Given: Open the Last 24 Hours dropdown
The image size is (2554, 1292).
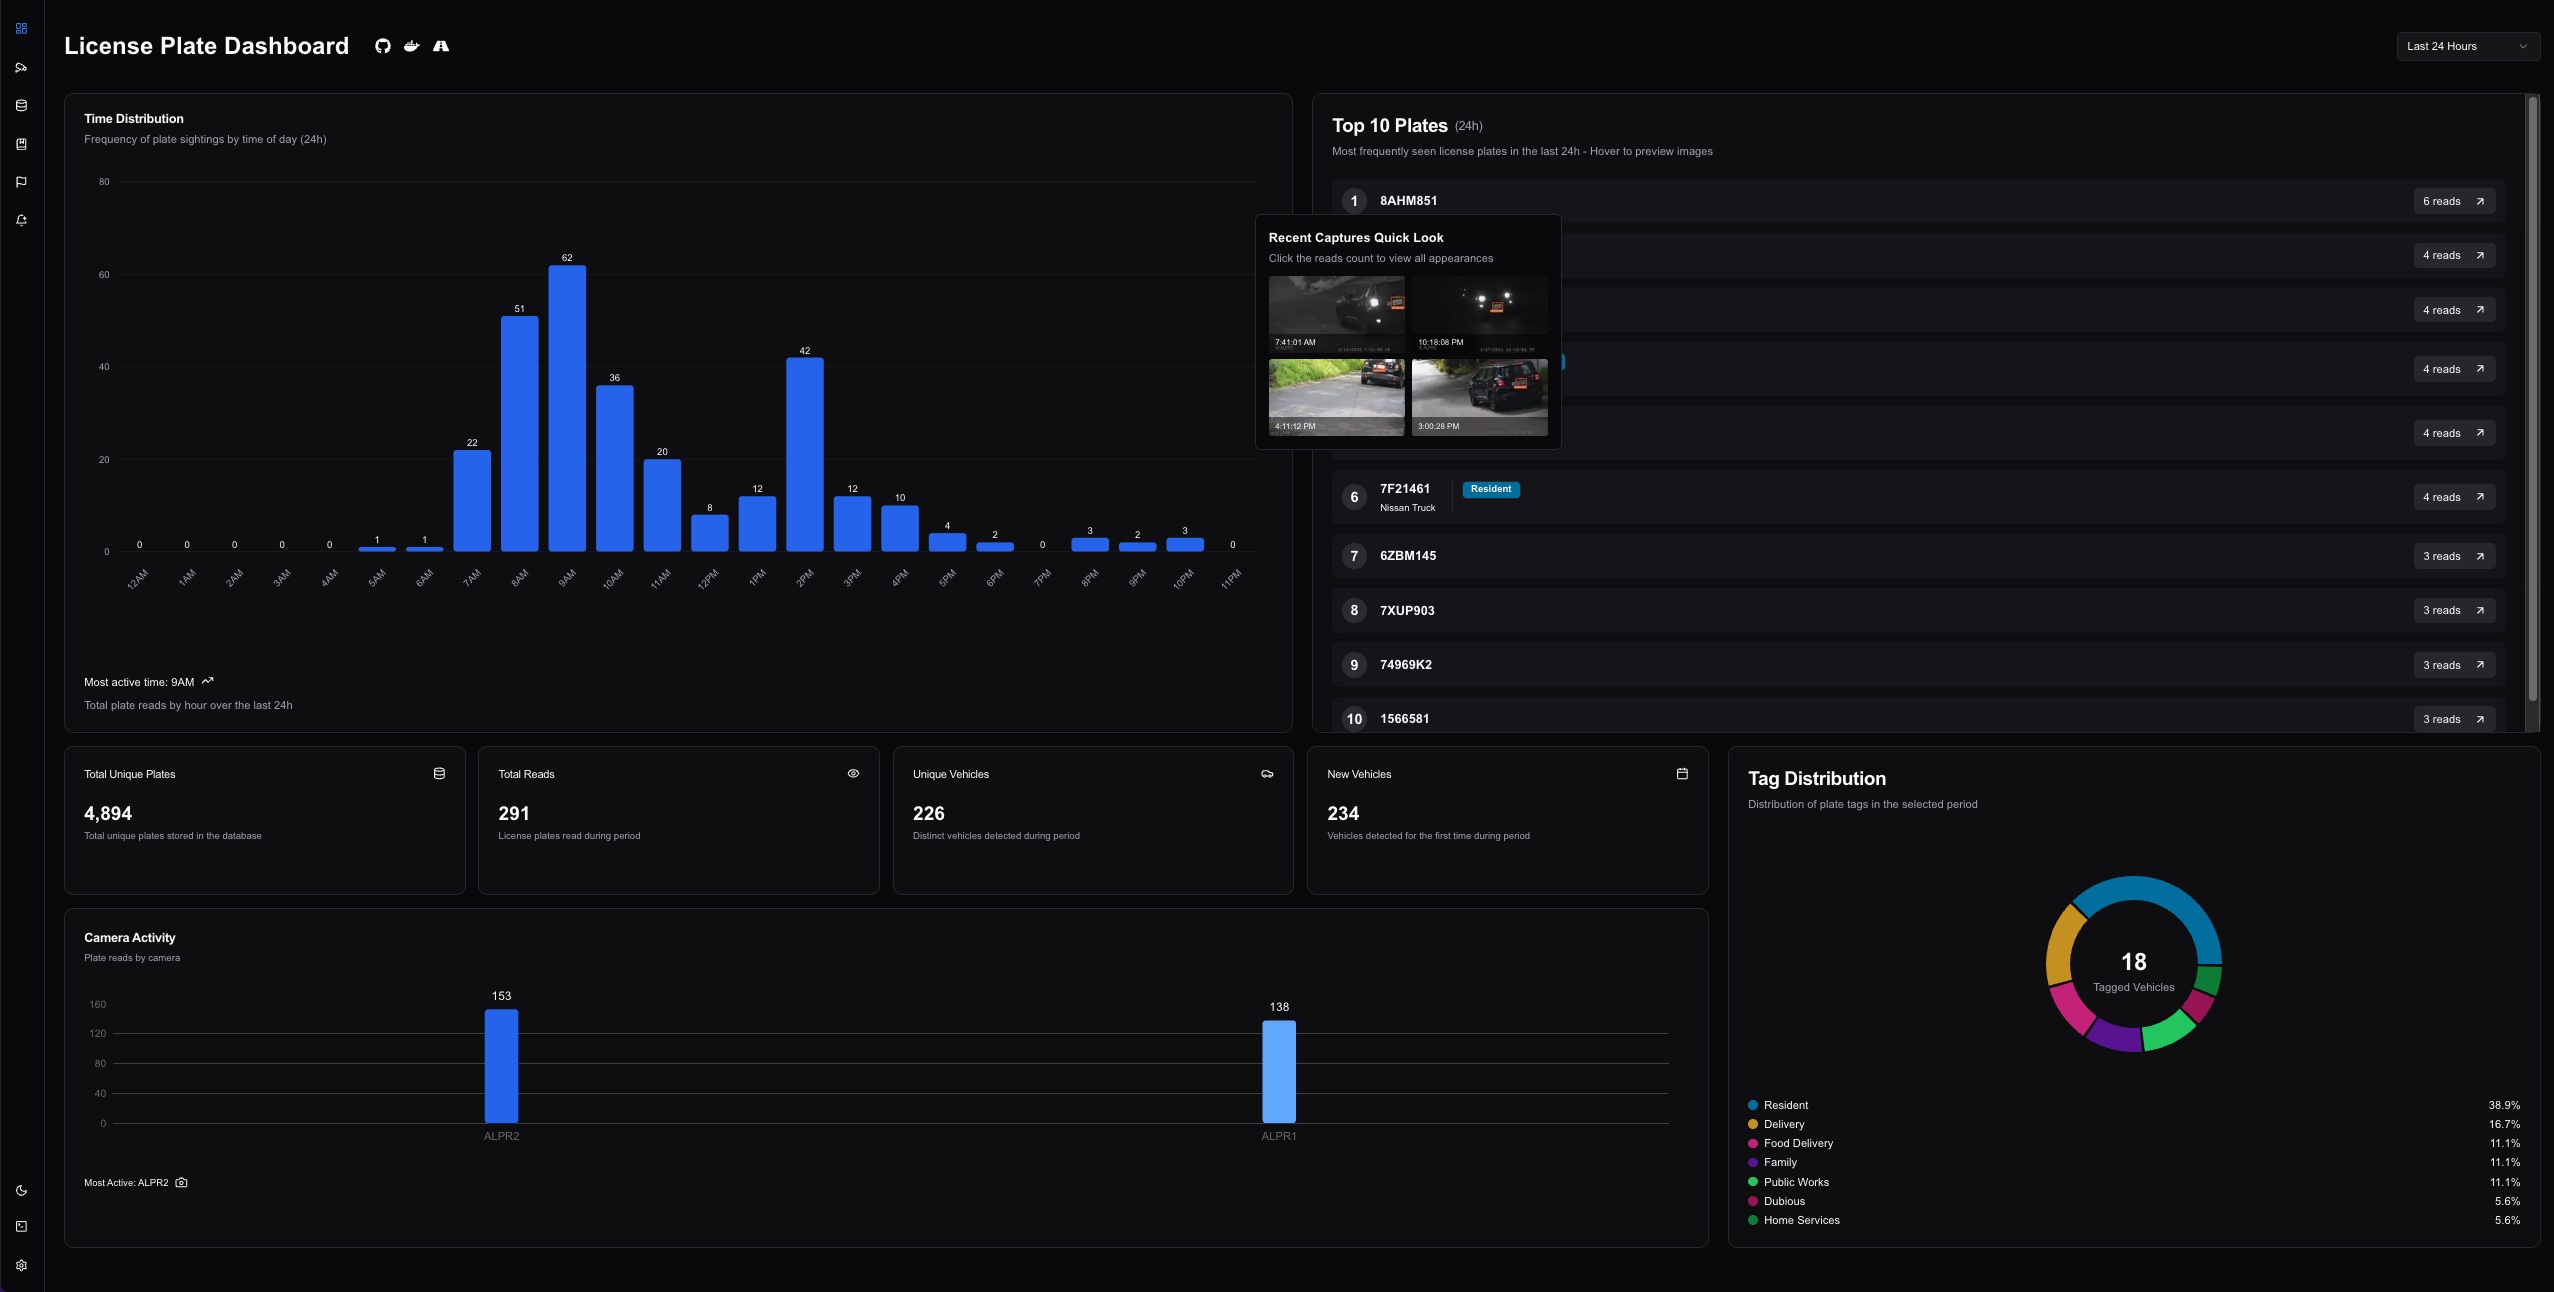Looking at the screenshot, I should [x=2466, y=46].
